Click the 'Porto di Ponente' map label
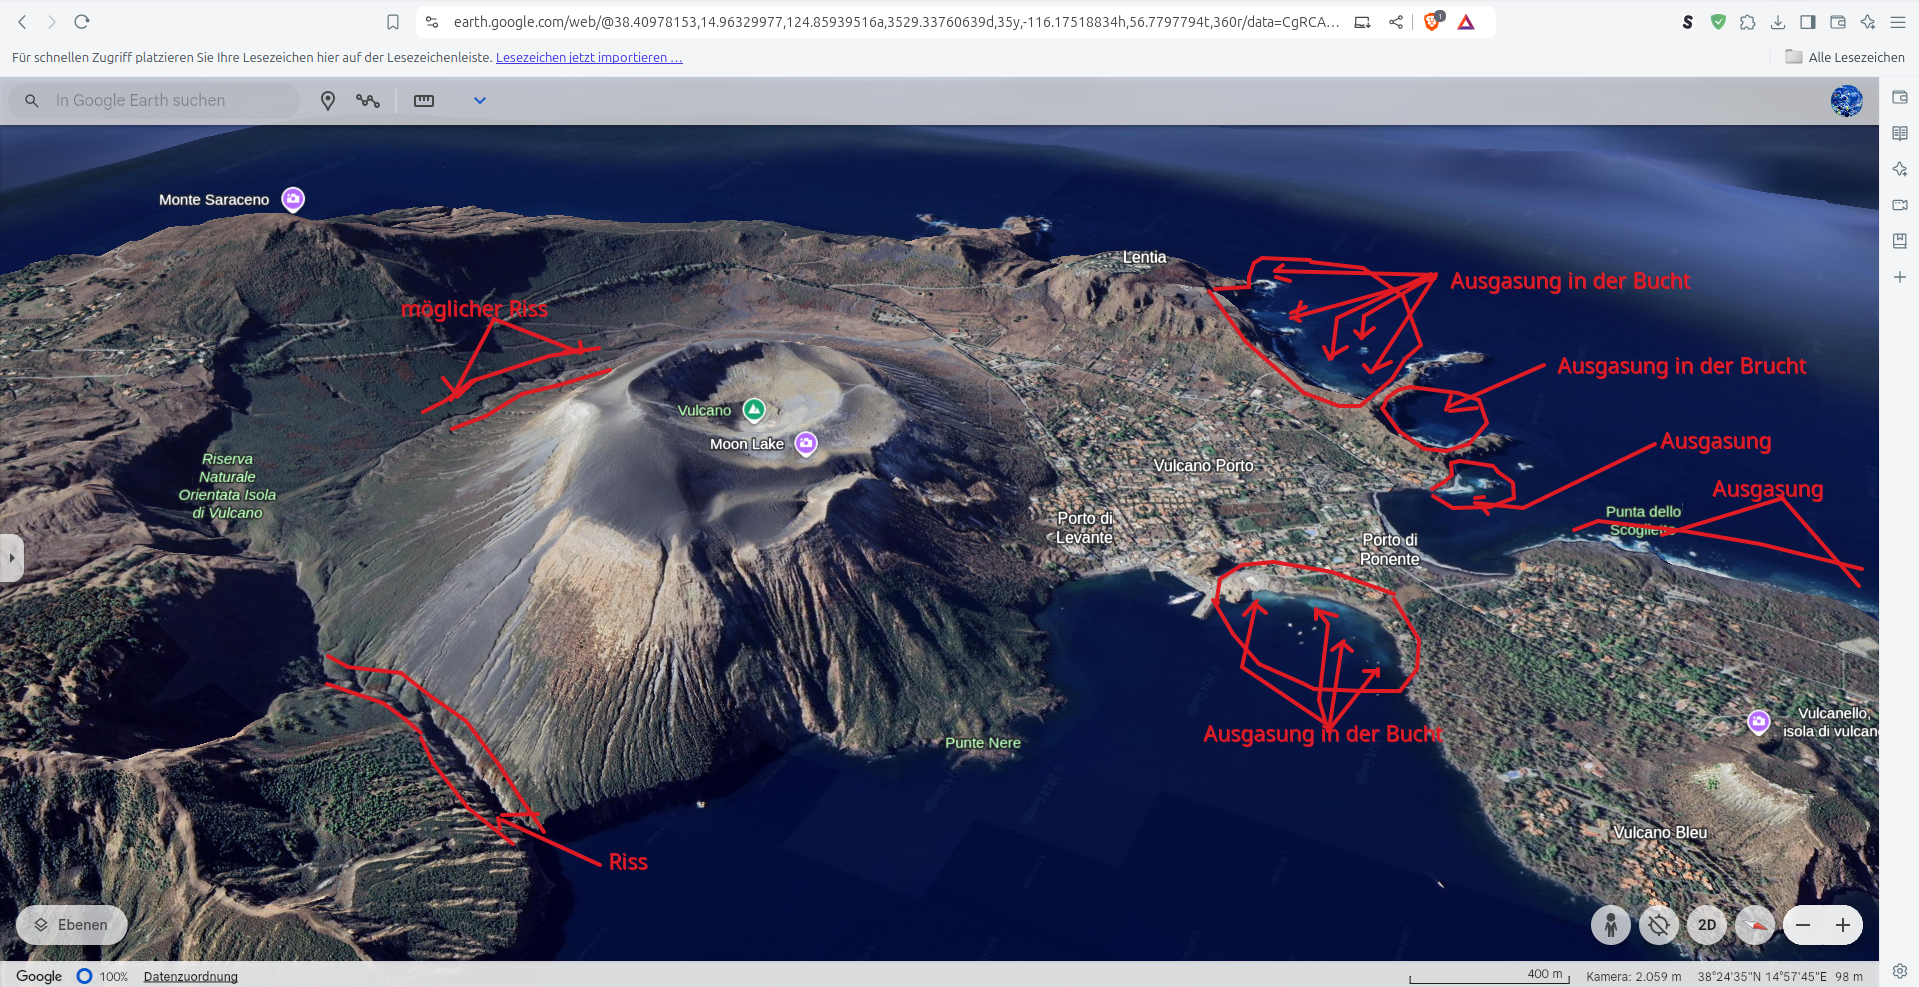 tap(1390, 549)
